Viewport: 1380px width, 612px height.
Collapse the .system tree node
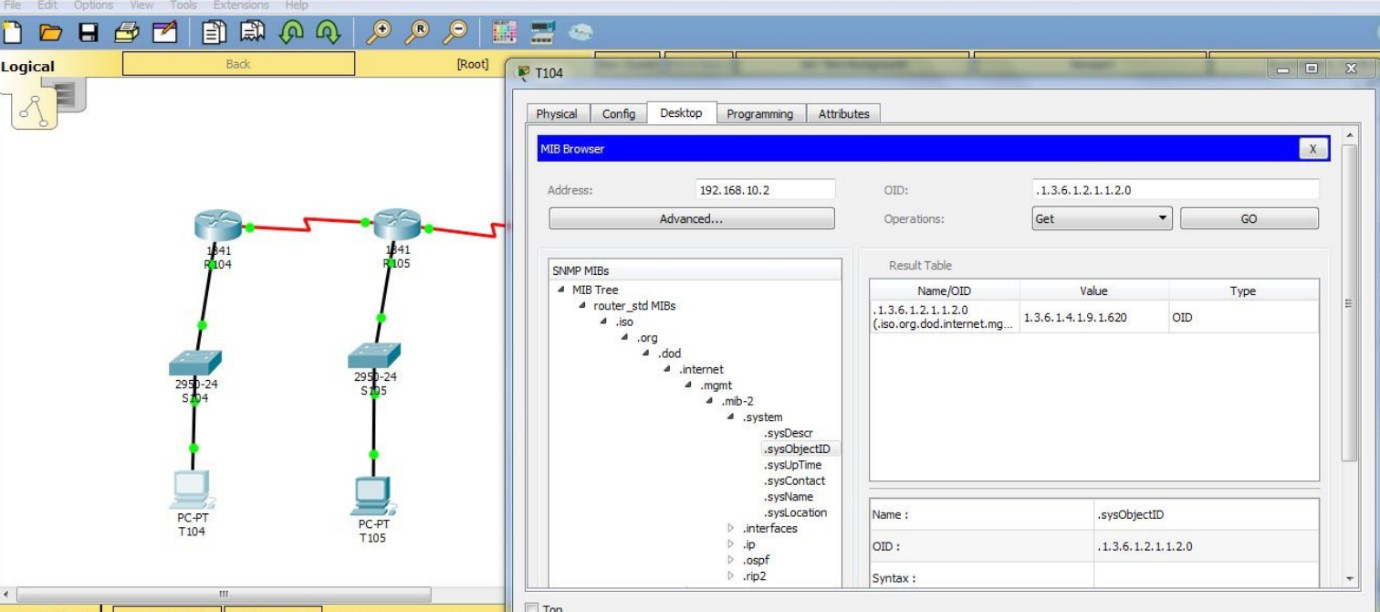coord(731,417)
